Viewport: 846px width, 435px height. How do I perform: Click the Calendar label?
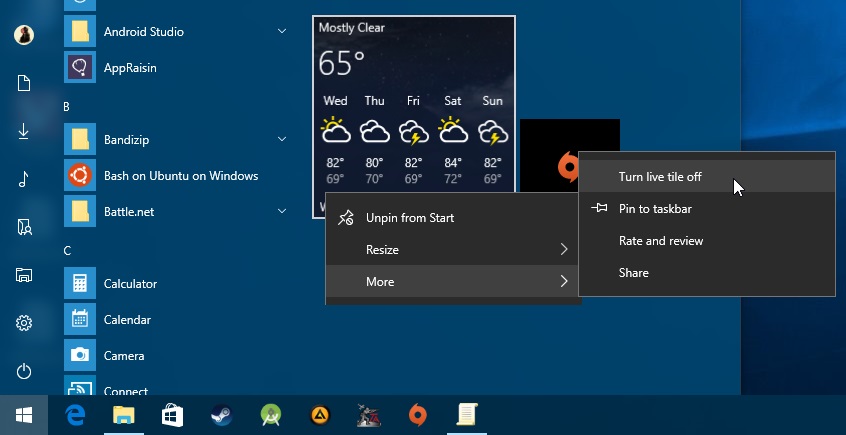[x=127, y=320]
